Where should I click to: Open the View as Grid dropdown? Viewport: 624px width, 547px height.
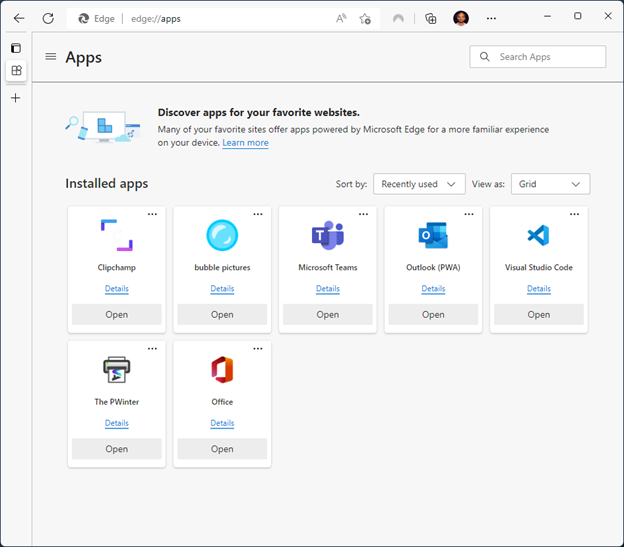tap(550, 184)
